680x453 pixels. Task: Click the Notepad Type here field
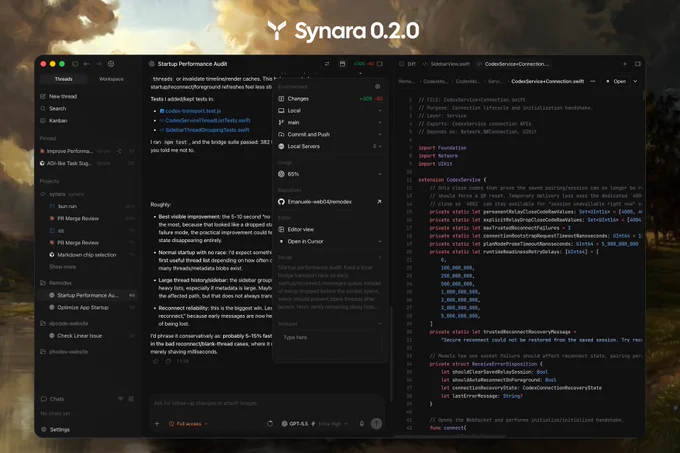point(330,344)
